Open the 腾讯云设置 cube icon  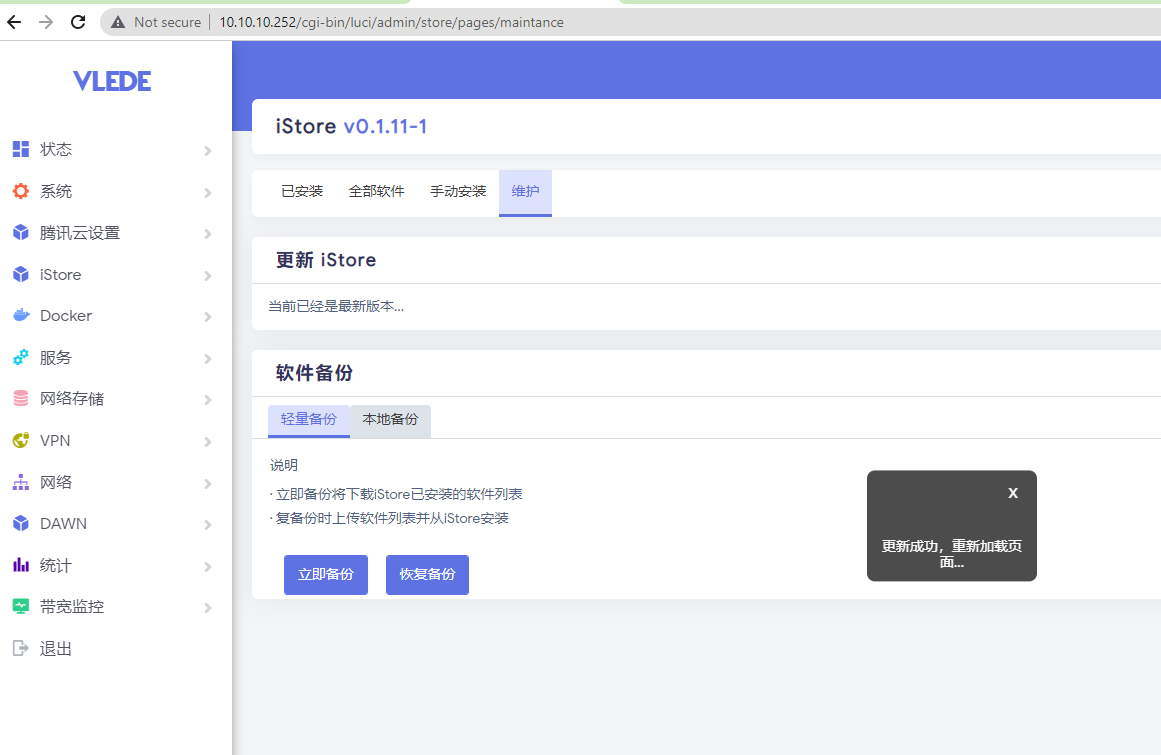tap(20, 232)
